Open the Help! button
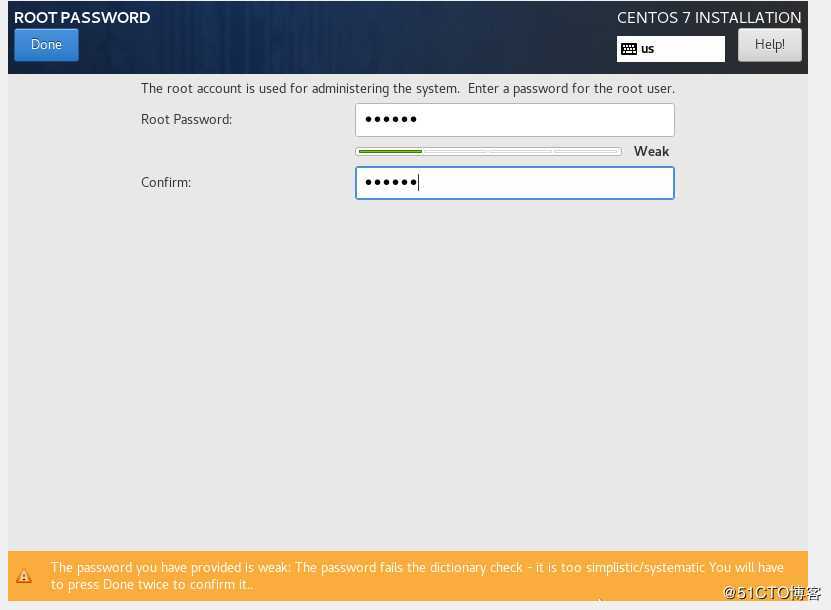This screenshot has height=610, width=831. (x=770, y=45)
